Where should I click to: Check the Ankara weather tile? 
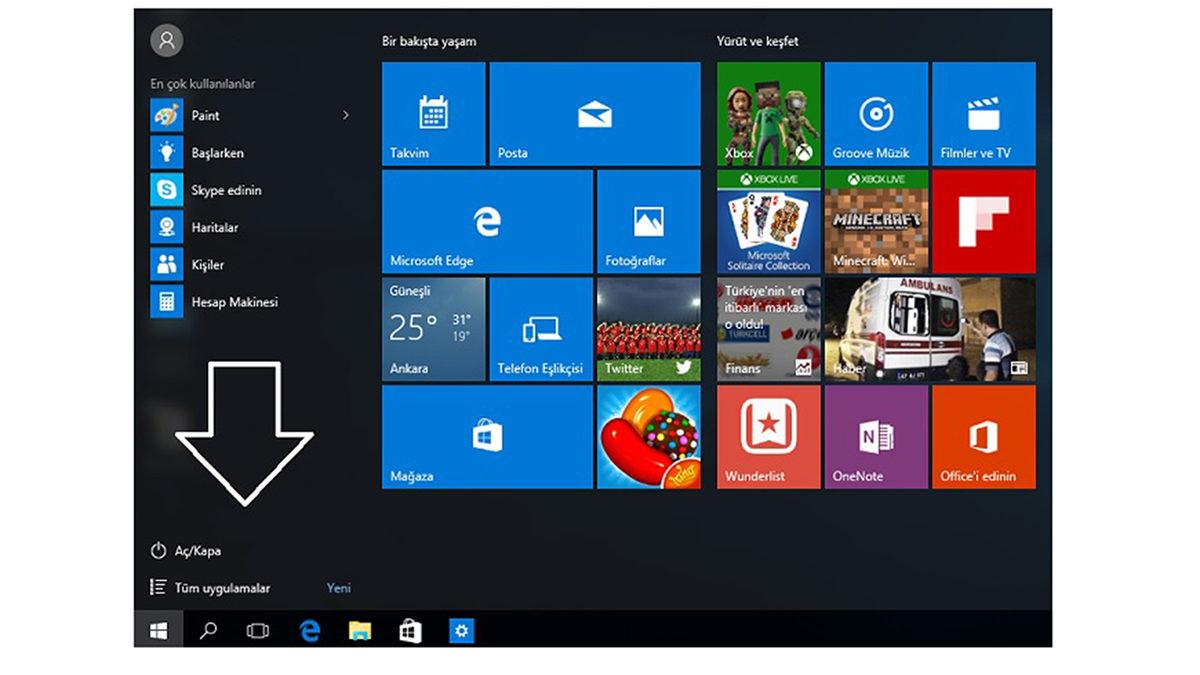click(x=431, y=330)
